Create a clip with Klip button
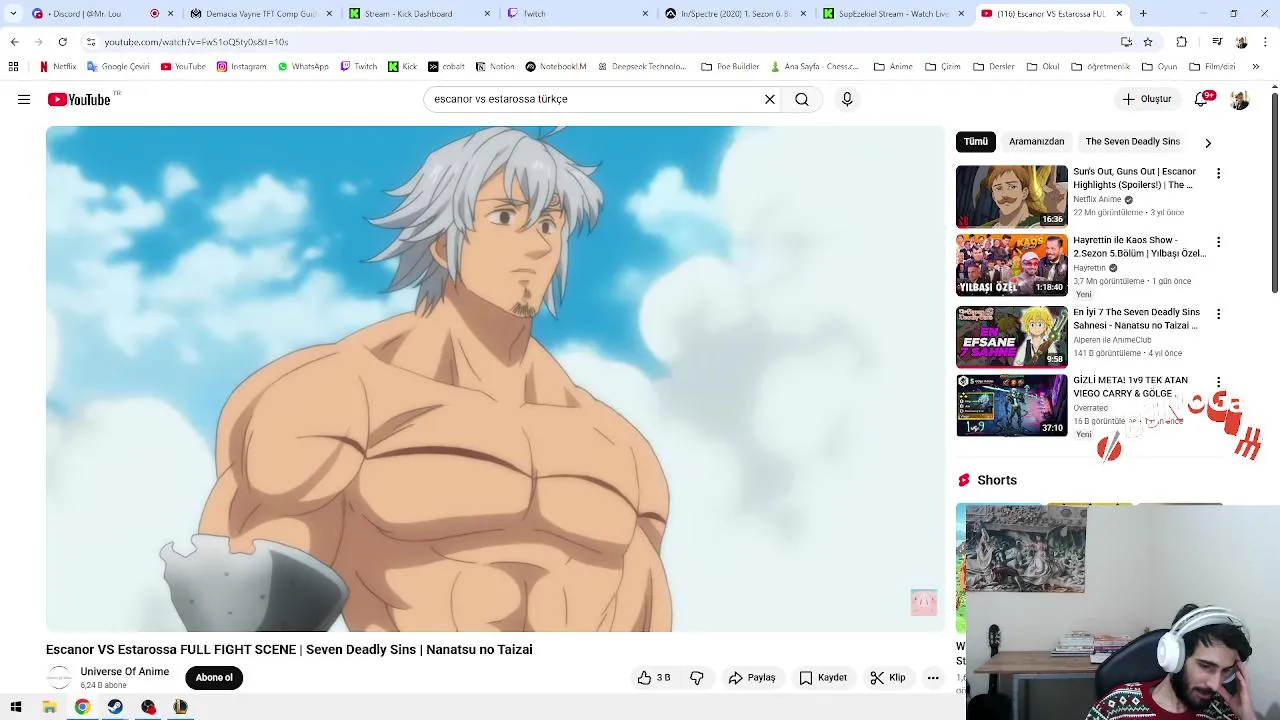Viewport: 1280px width, 720px height. (888, 678)
